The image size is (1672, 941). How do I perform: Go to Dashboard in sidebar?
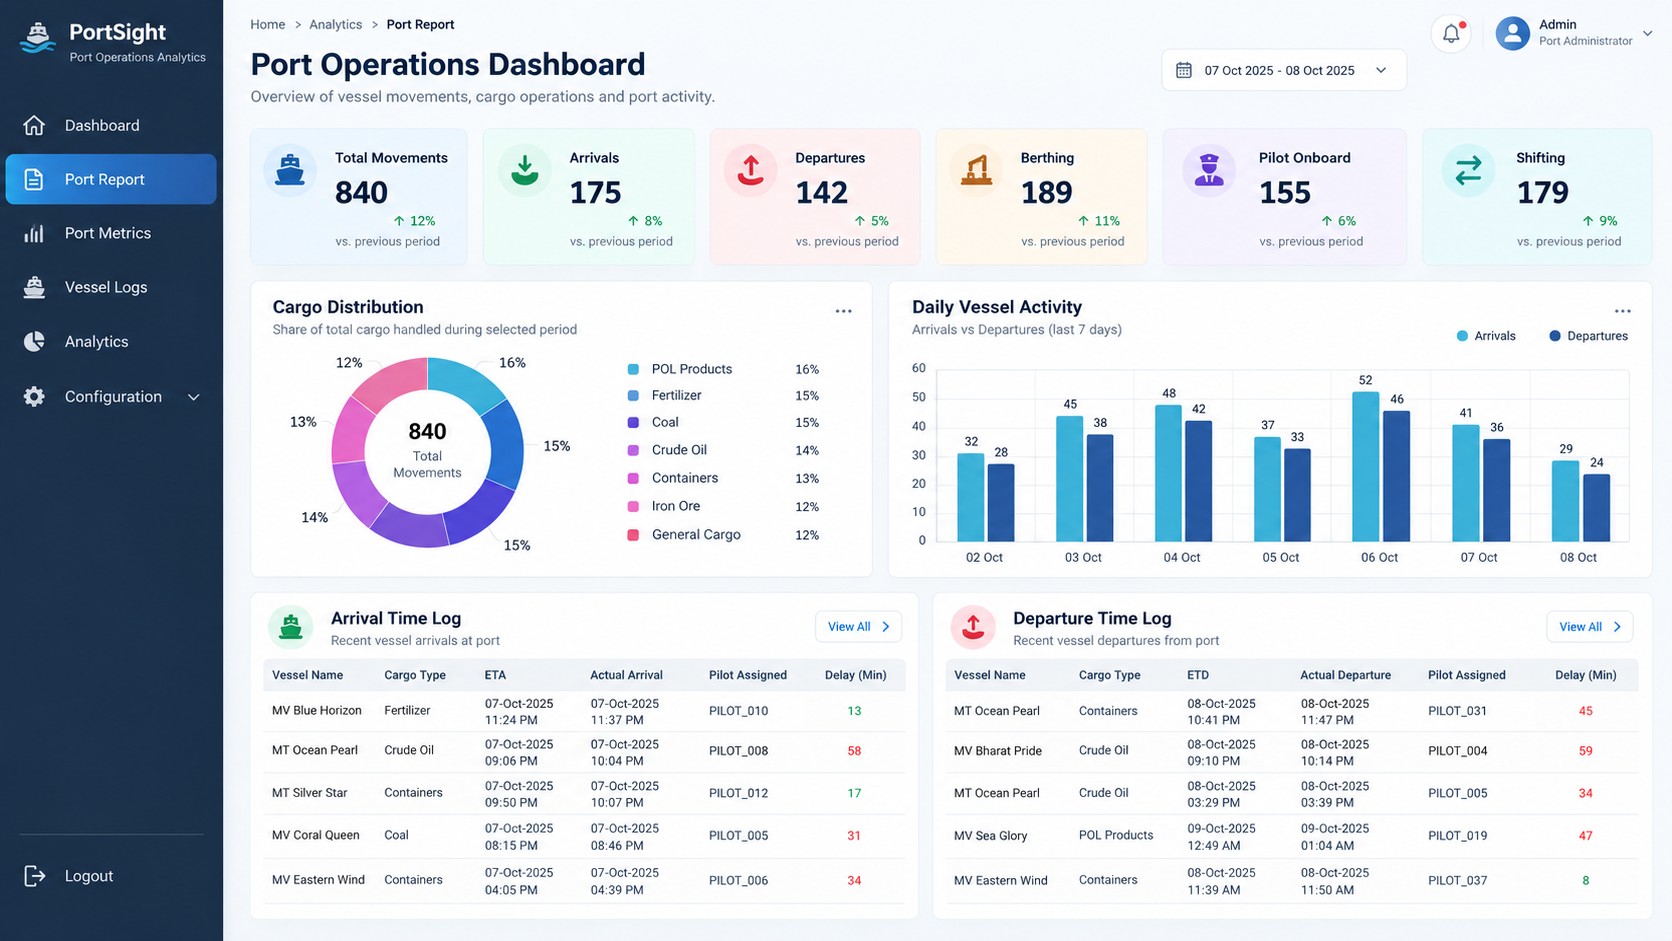click(111, 125)
